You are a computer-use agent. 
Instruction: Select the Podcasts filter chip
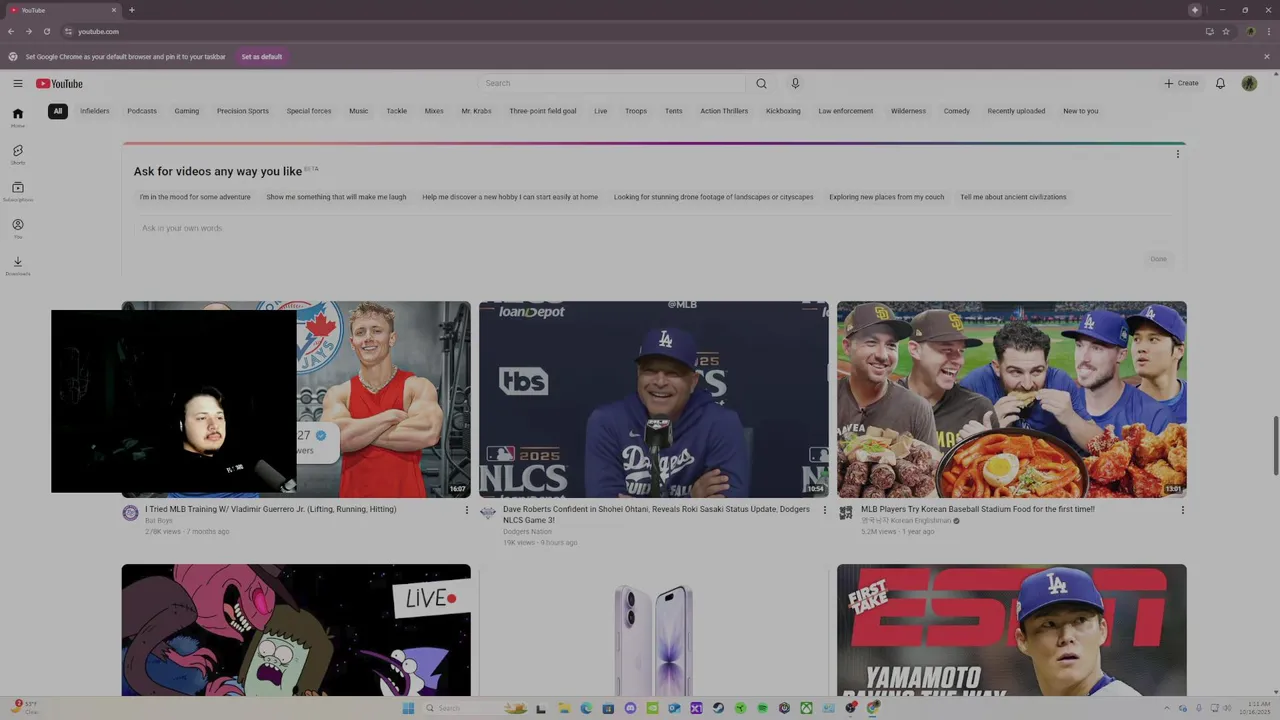coord(142,111)
